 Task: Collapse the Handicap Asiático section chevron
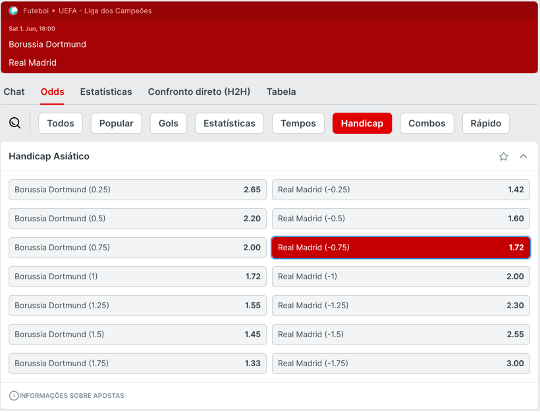click(x=523, y=156)
